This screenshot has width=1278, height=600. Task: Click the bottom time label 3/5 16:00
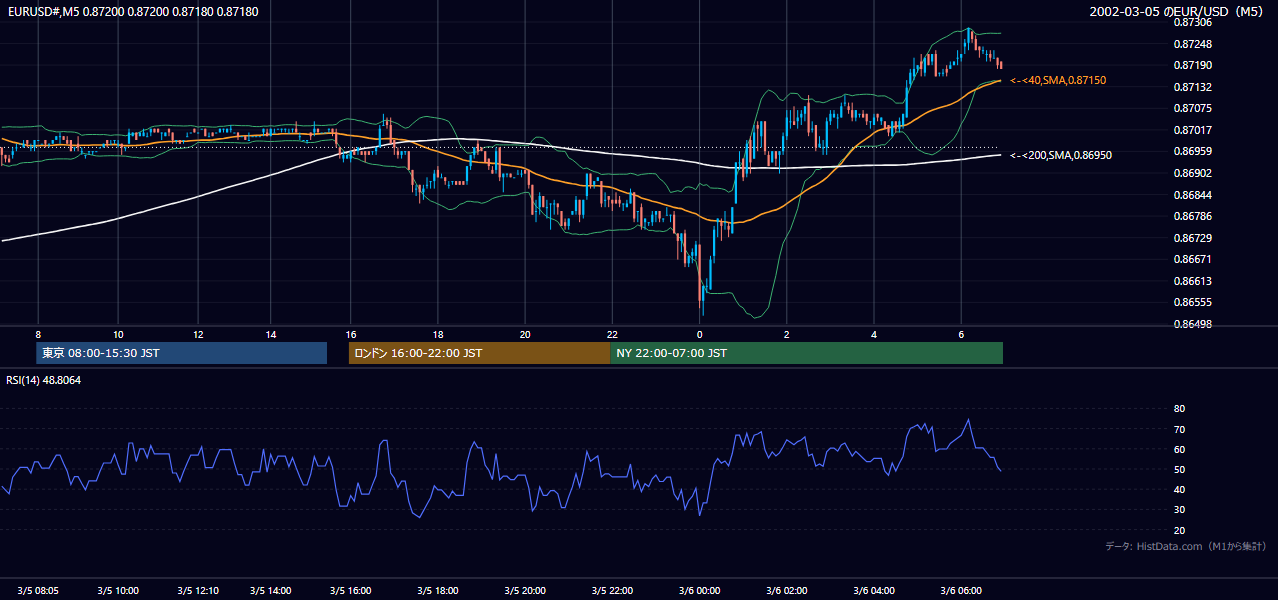tap(351, 591)
